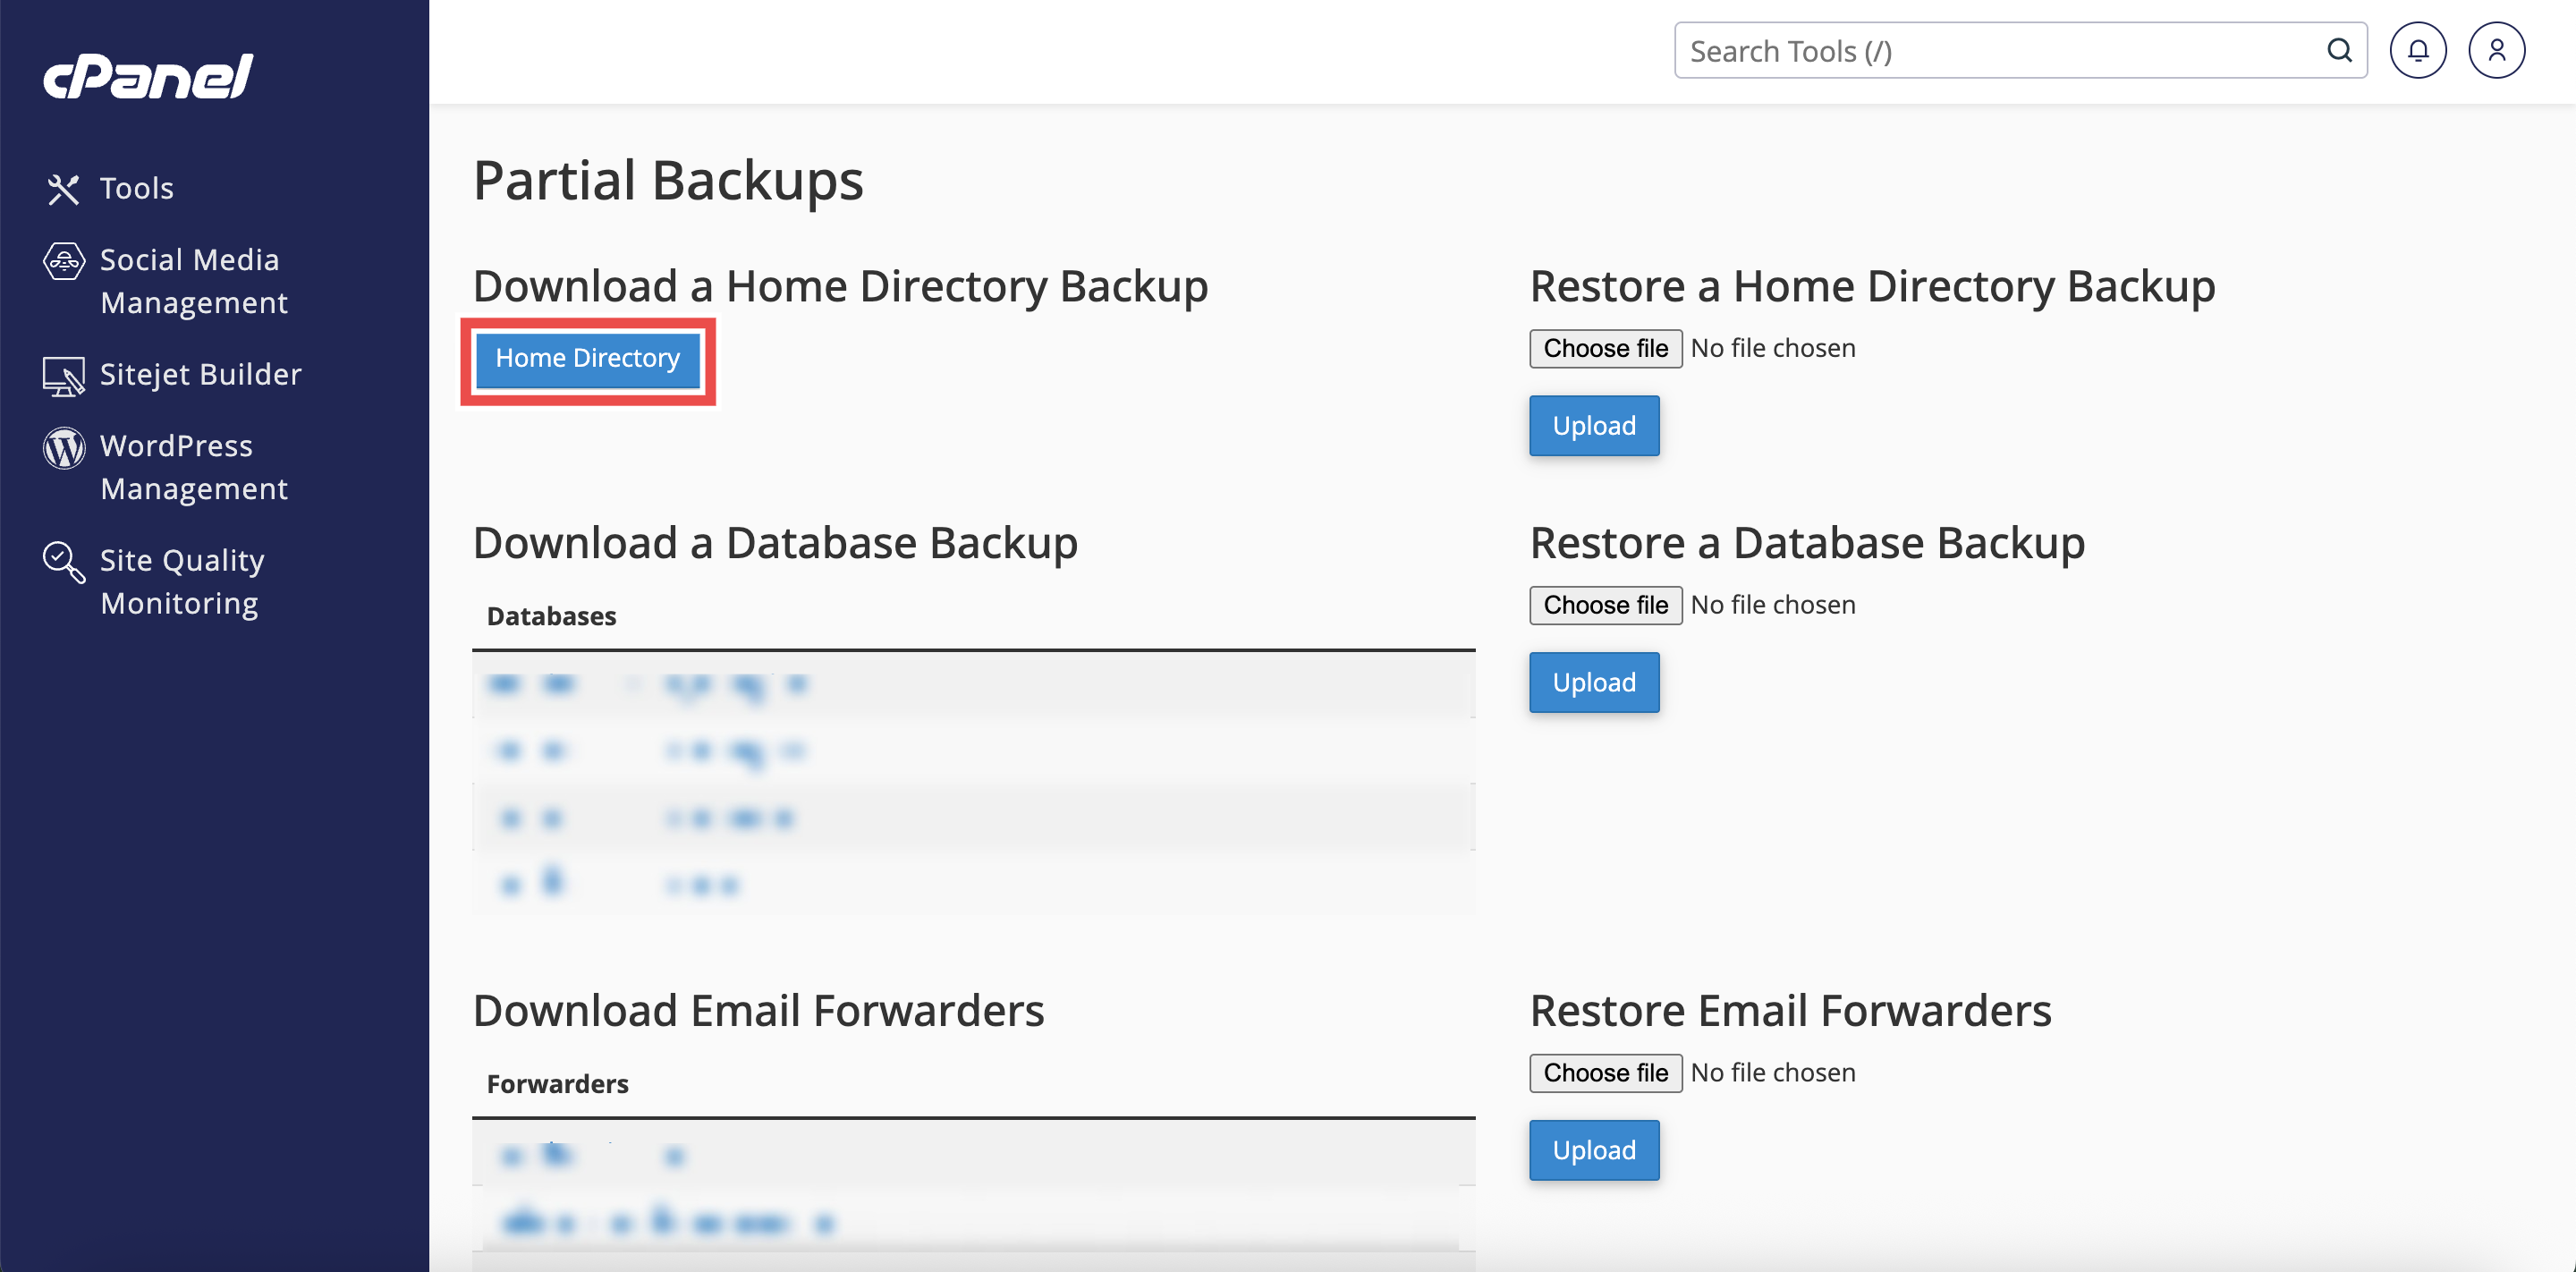Click the search magnifier in Search Tools
The height and width of the screenshot is (1272, 2576).
(x=2339, y=51)
